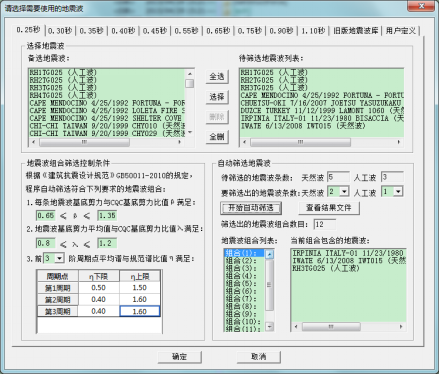Switch to the 用户定义 tab
Screen dimensions: 439x375
pyautogui.click(x=401, y=31)
